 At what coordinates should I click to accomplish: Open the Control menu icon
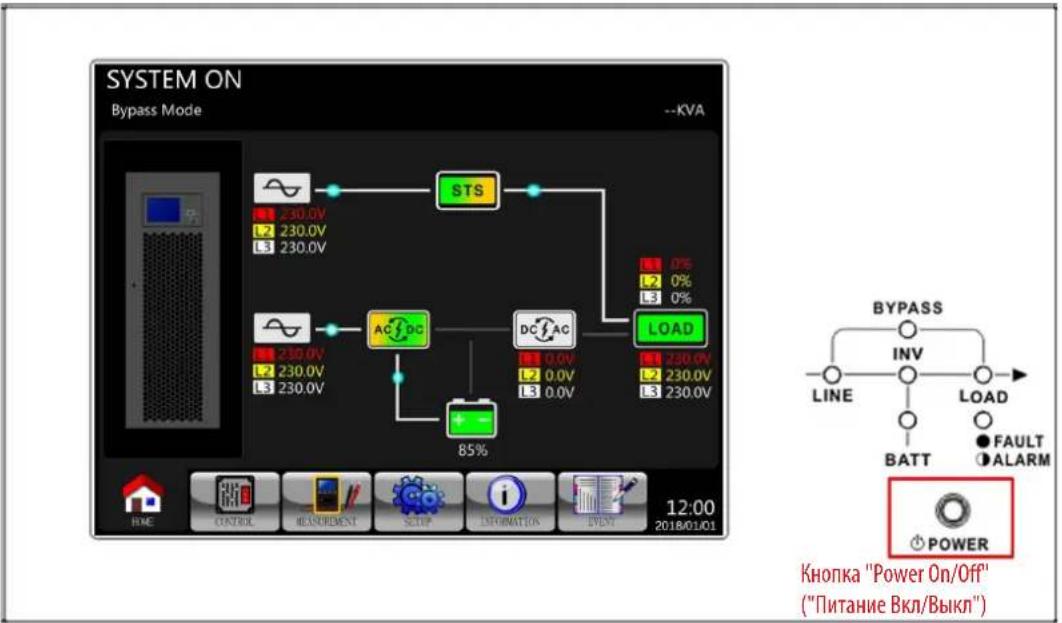[234, 501]
